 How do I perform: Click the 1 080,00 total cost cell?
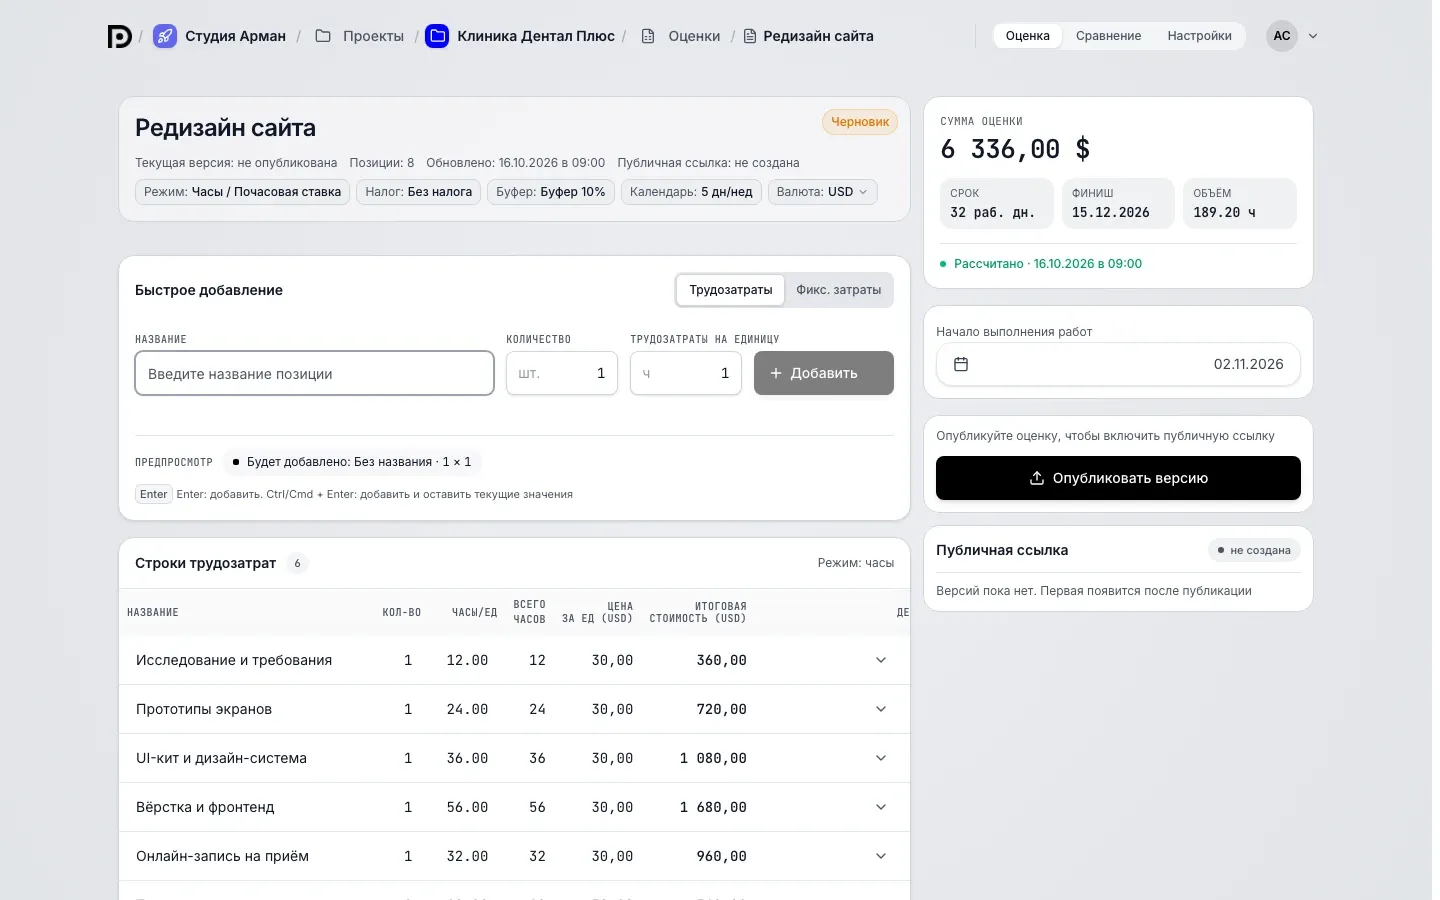pos(713,758)
